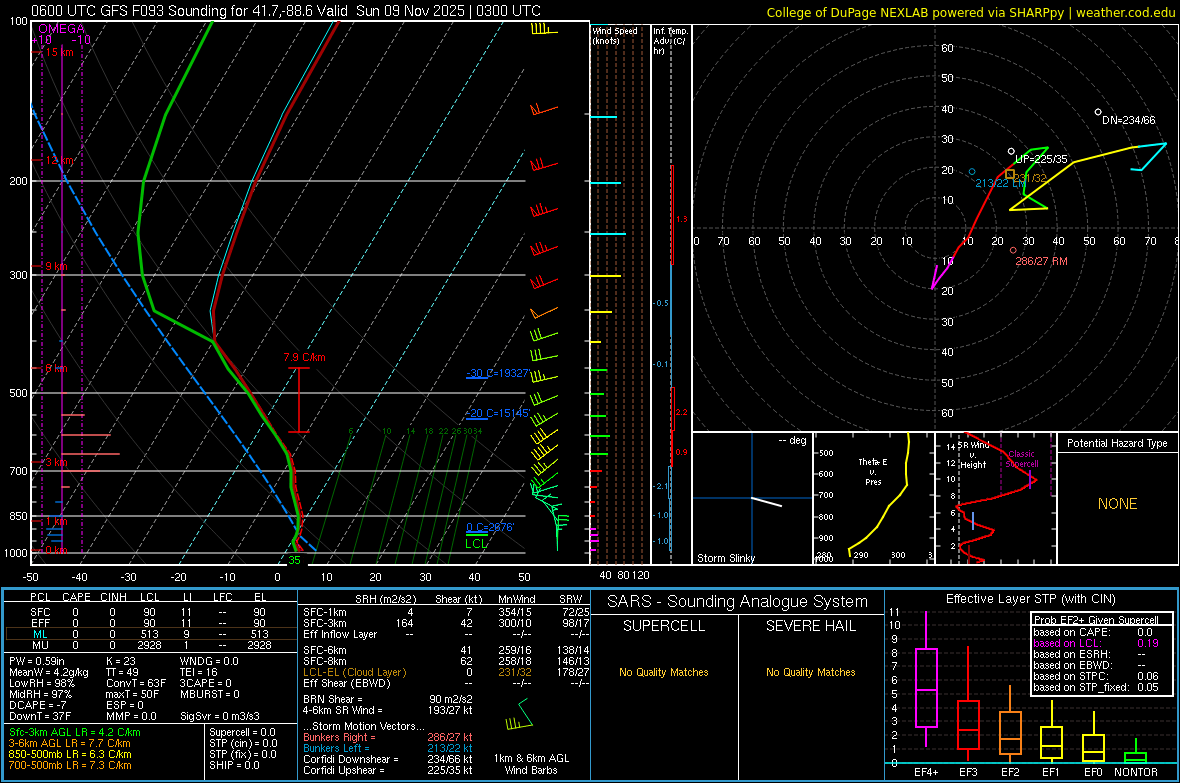Click the SFC-1km shear row label
1180x783 pixels.
(325, 612)
